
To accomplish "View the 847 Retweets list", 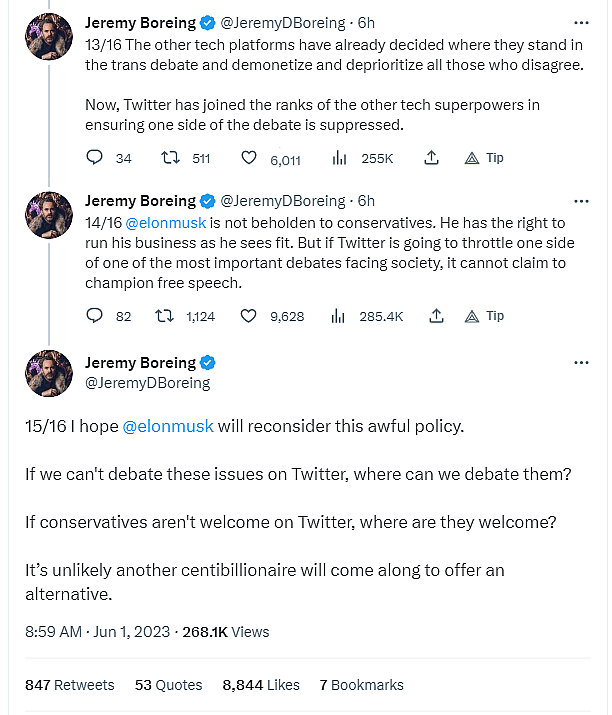I will (x=70, y=685).
